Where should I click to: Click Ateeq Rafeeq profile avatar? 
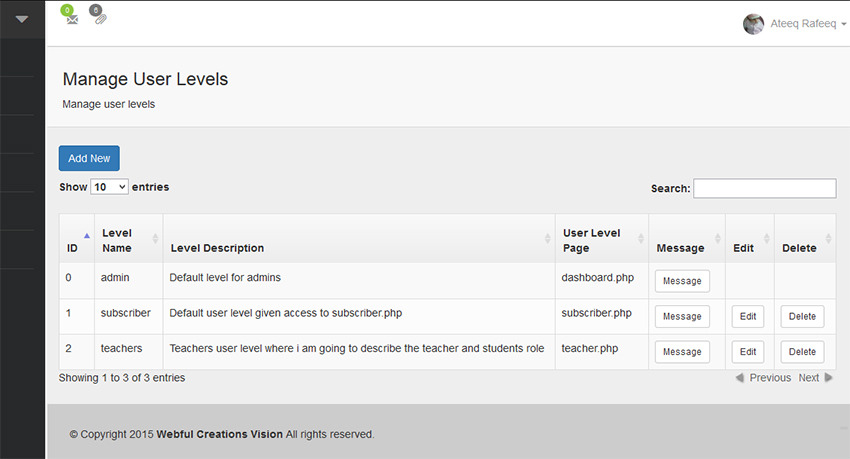click(754, 24)
